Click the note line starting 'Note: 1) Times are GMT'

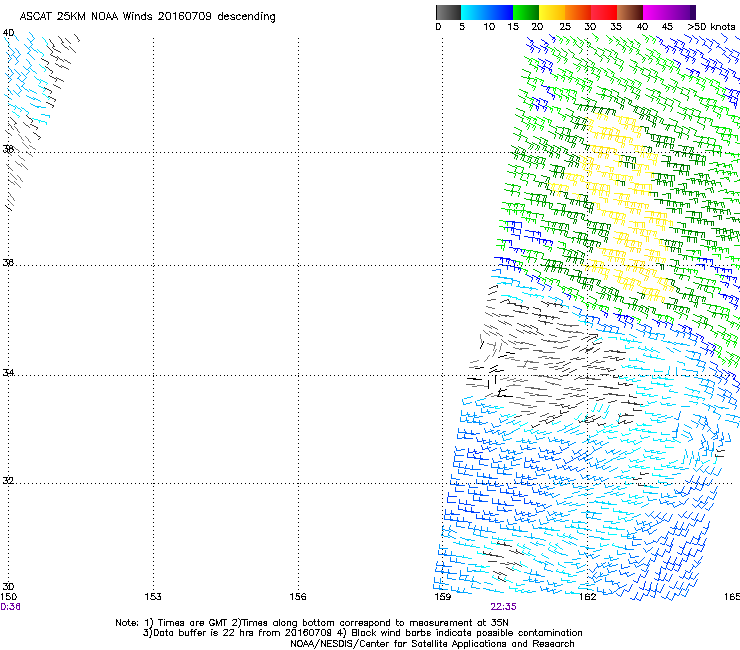click(x=312, y=623)
